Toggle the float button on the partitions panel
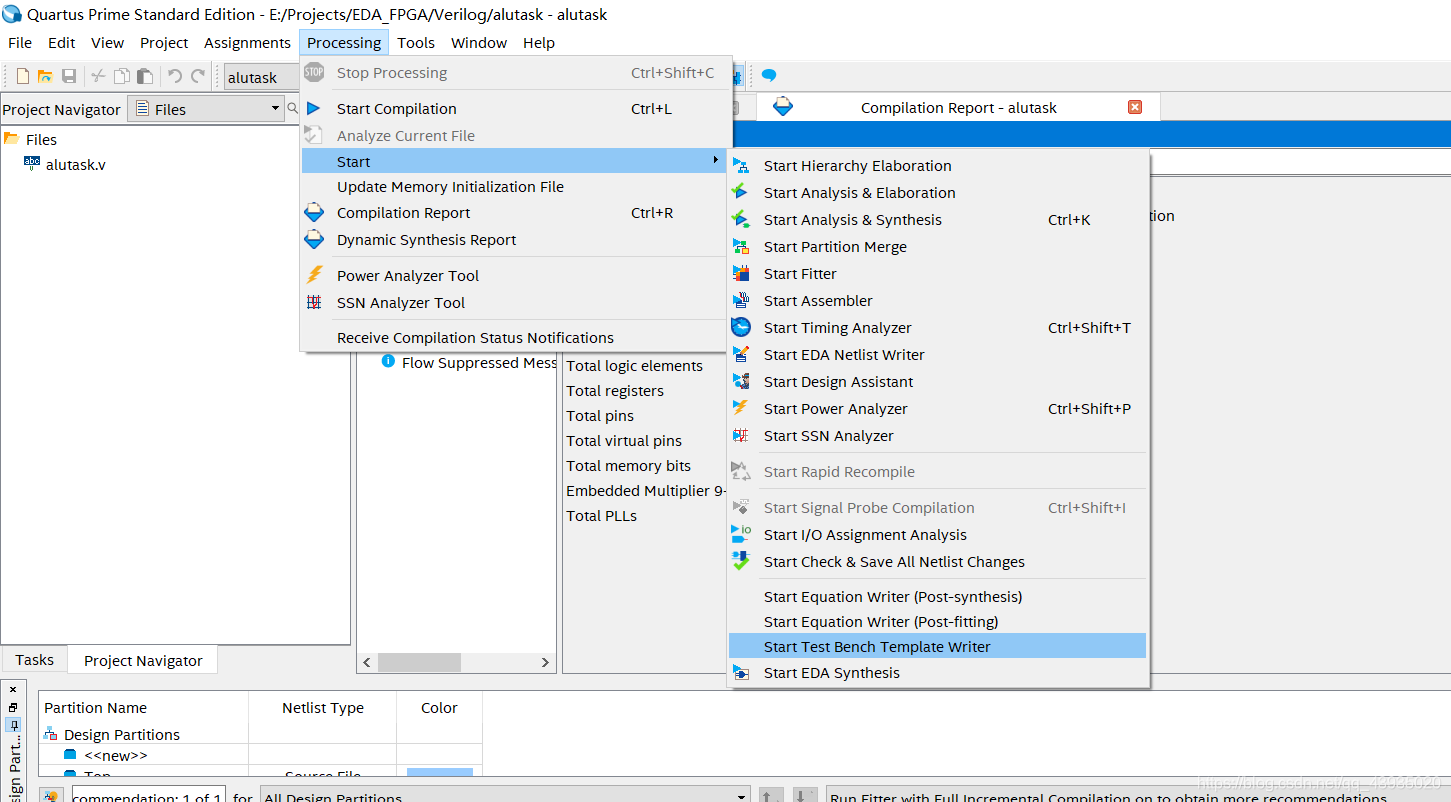 (13, 707)
